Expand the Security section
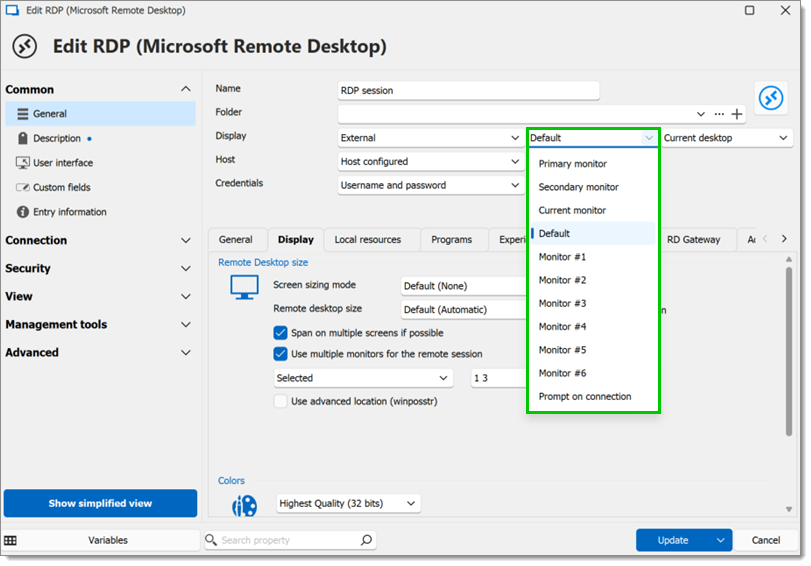Viewport: 811px width, 566px height. click(x=186, y=268)
